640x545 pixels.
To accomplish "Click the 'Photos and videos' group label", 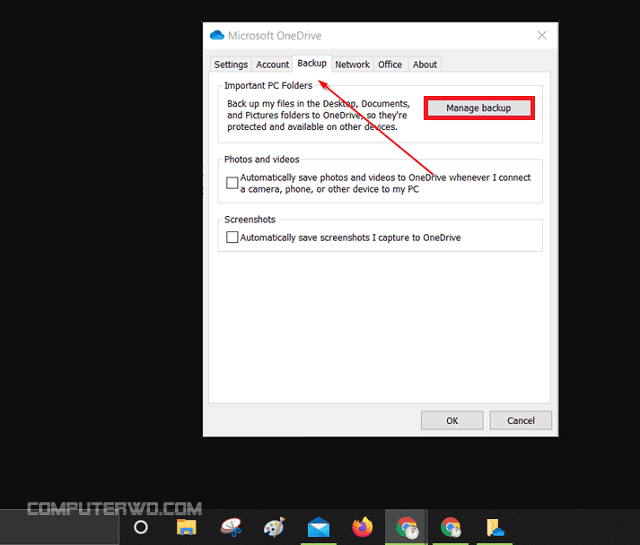I will (x=262, y=159).
